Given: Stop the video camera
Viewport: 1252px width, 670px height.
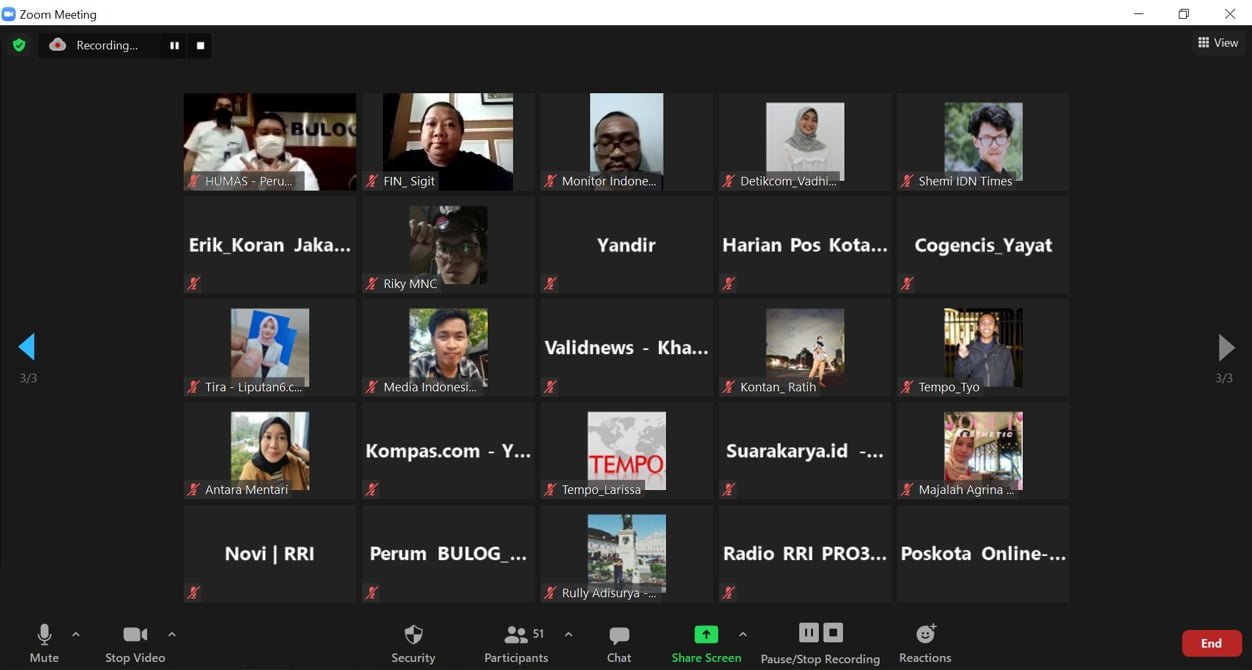Looking at the screenshot, I should [135, 644].
